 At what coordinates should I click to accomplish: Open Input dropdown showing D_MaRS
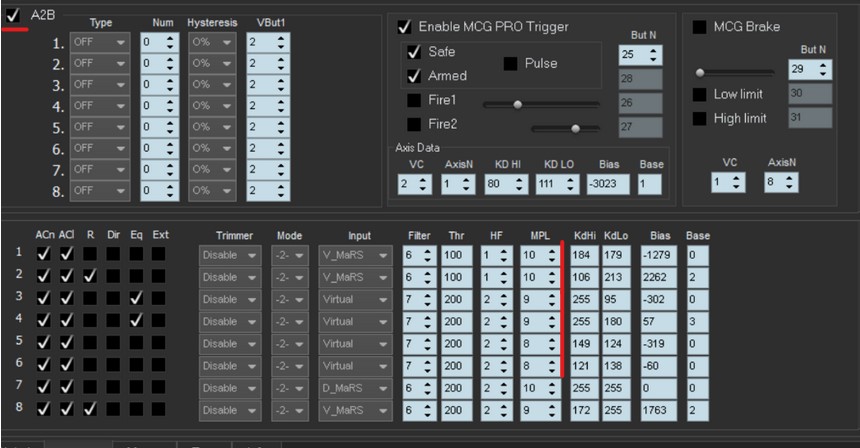coord(355,388)
